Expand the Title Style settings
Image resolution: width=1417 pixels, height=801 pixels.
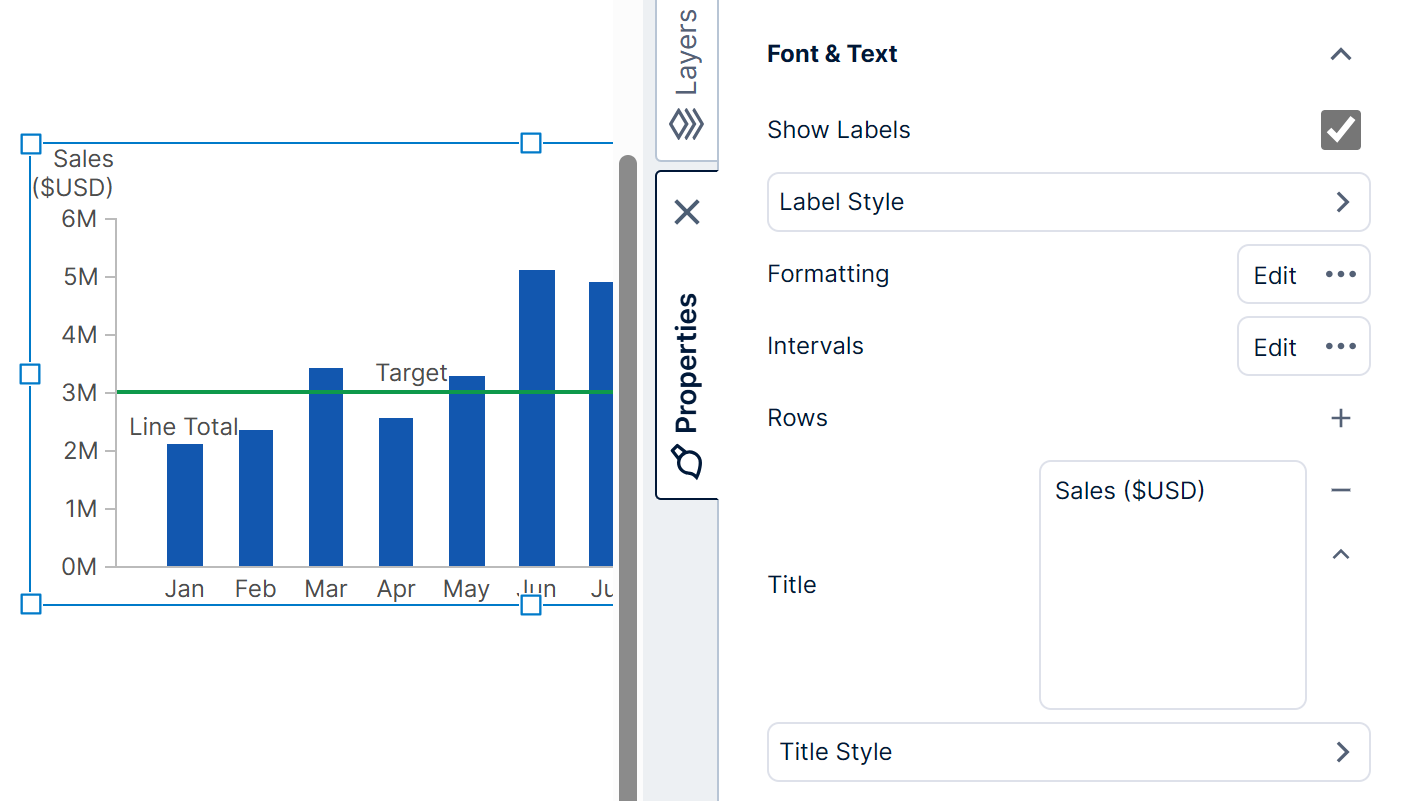1068,752
